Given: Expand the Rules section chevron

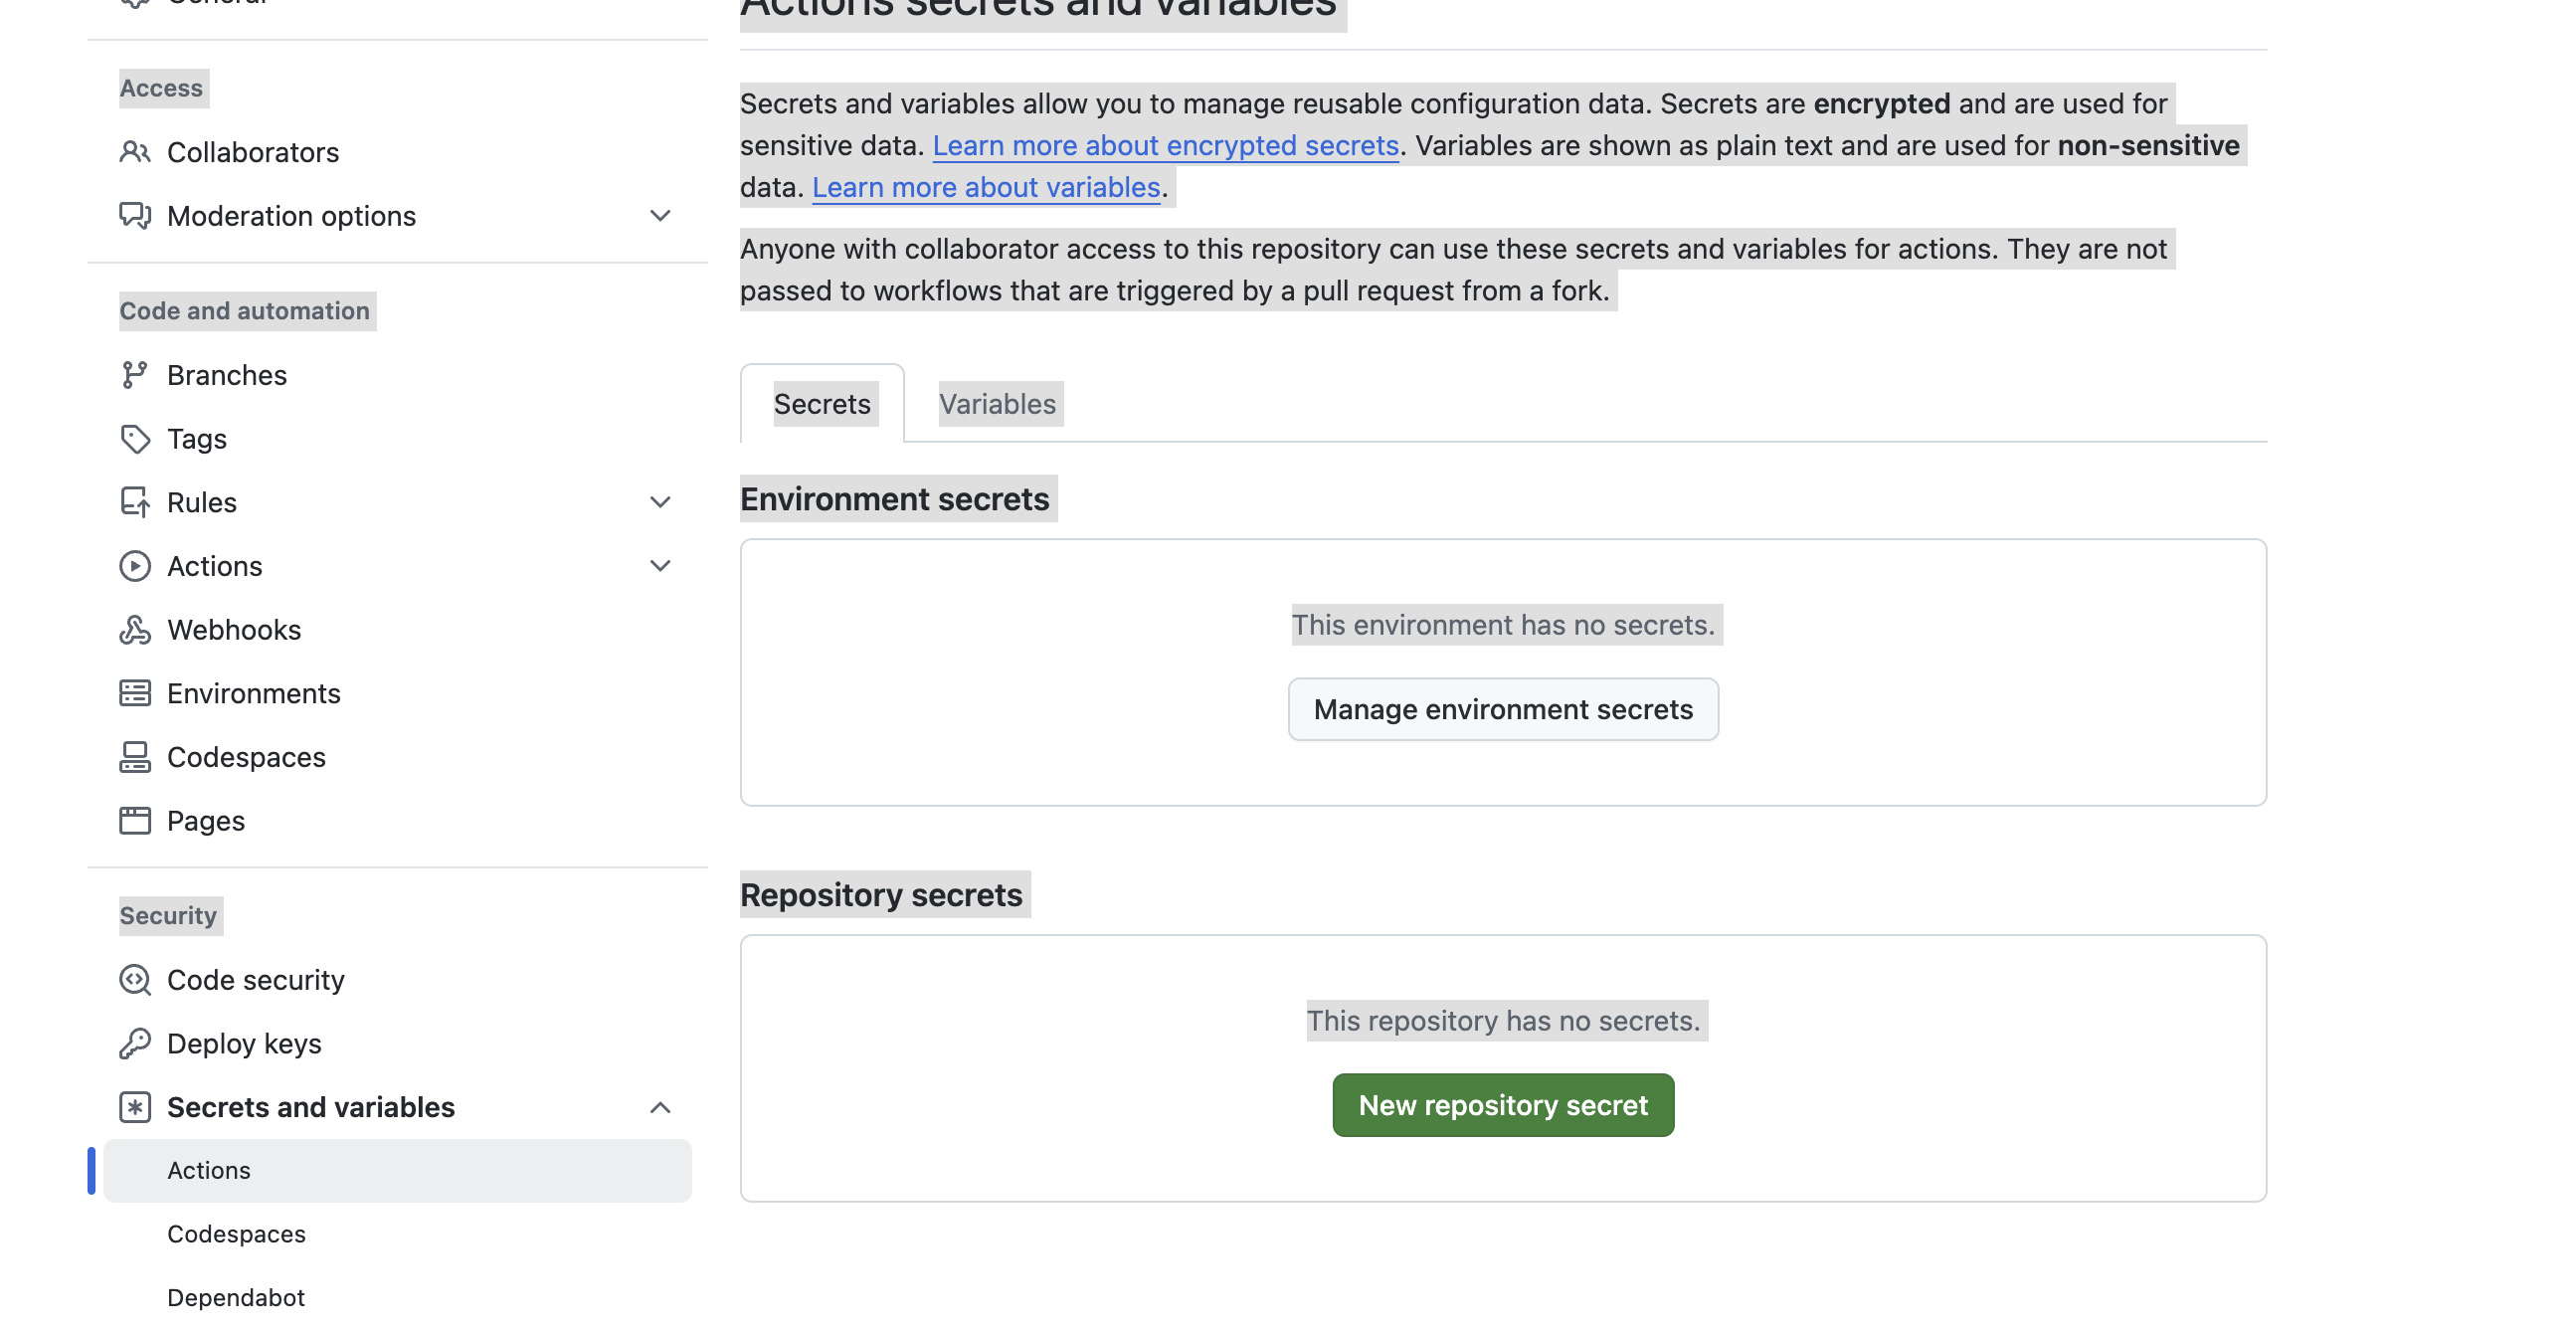Looking at the screenshot, I should coord(660,502).
